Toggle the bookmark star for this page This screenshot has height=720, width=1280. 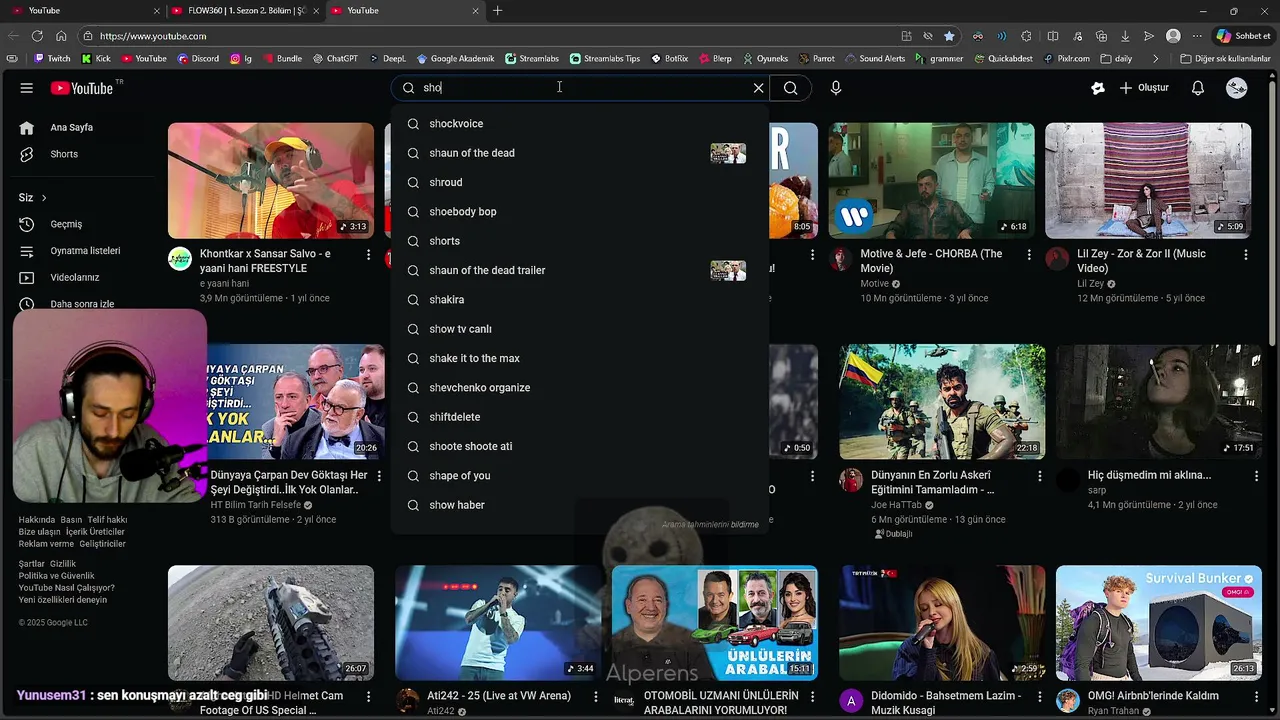(x=949, y=36)
